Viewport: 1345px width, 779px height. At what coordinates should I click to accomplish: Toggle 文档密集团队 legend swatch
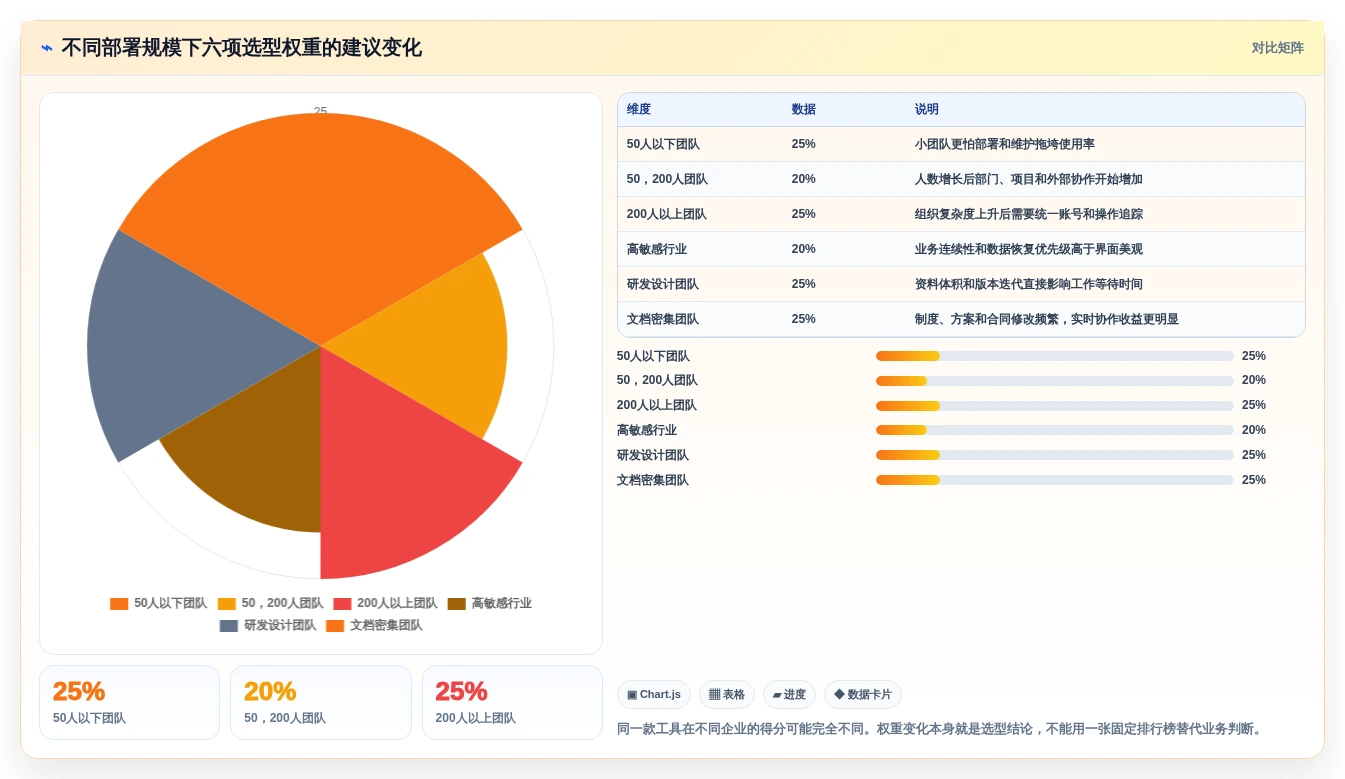pyautogui.click(x=335, y=626)
